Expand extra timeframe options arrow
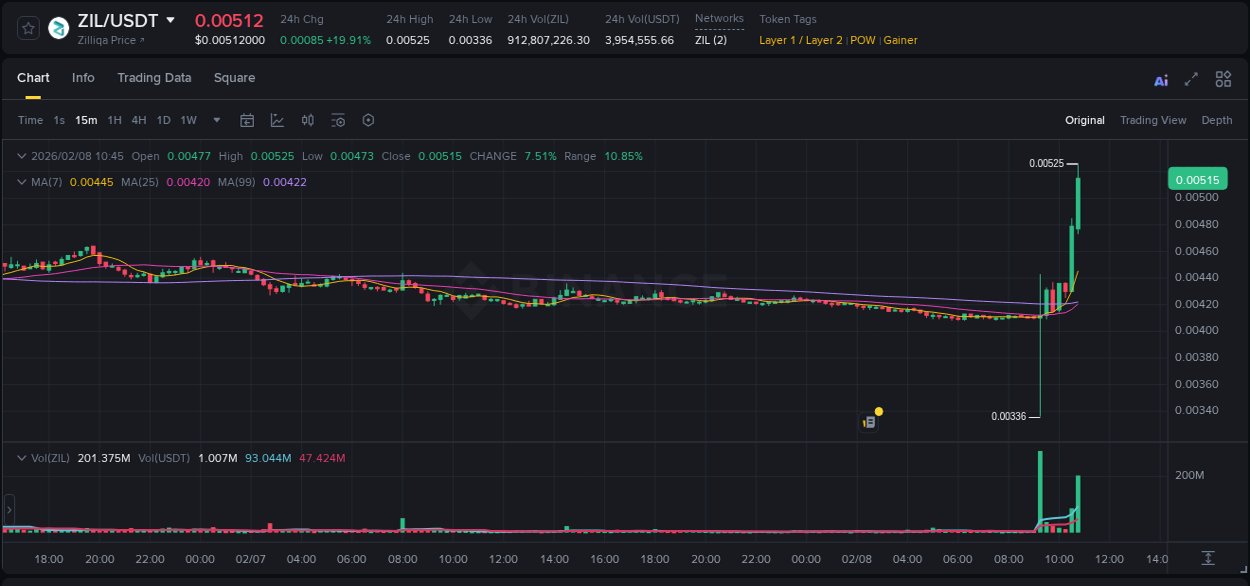 [215, 120]
